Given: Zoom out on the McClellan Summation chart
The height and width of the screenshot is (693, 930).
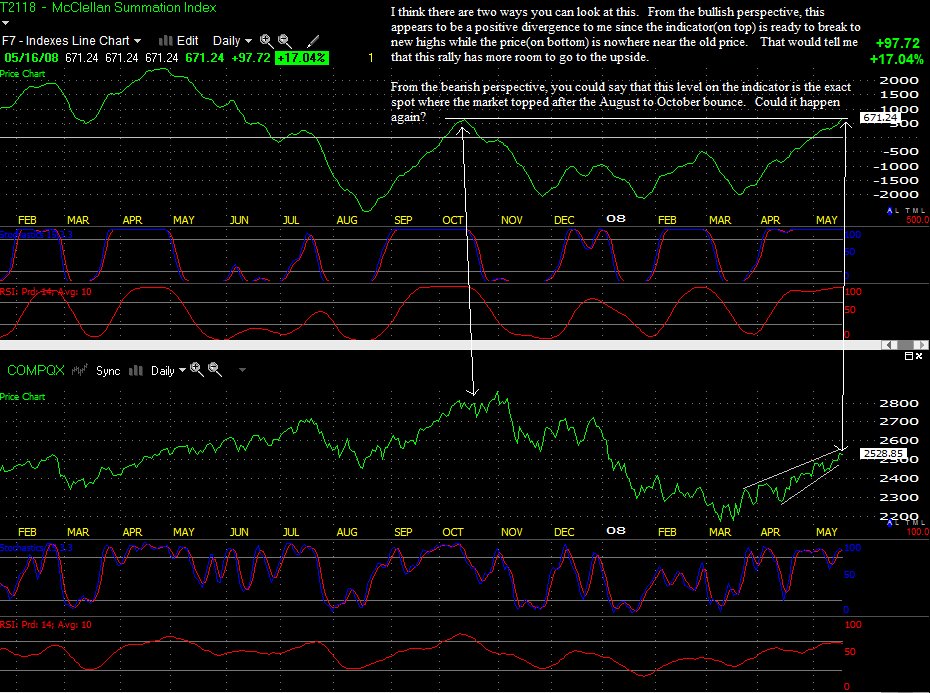Looking at the screenshot, I should pos(285,41).
